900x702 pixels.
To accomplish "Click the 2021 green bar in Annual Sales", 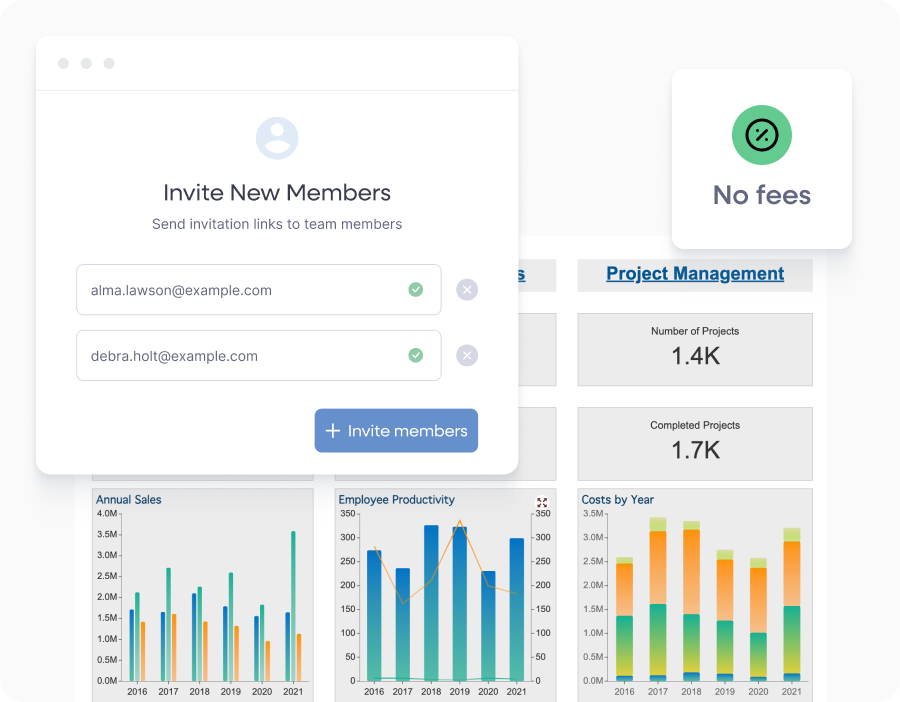I will (x=293, y=610).
